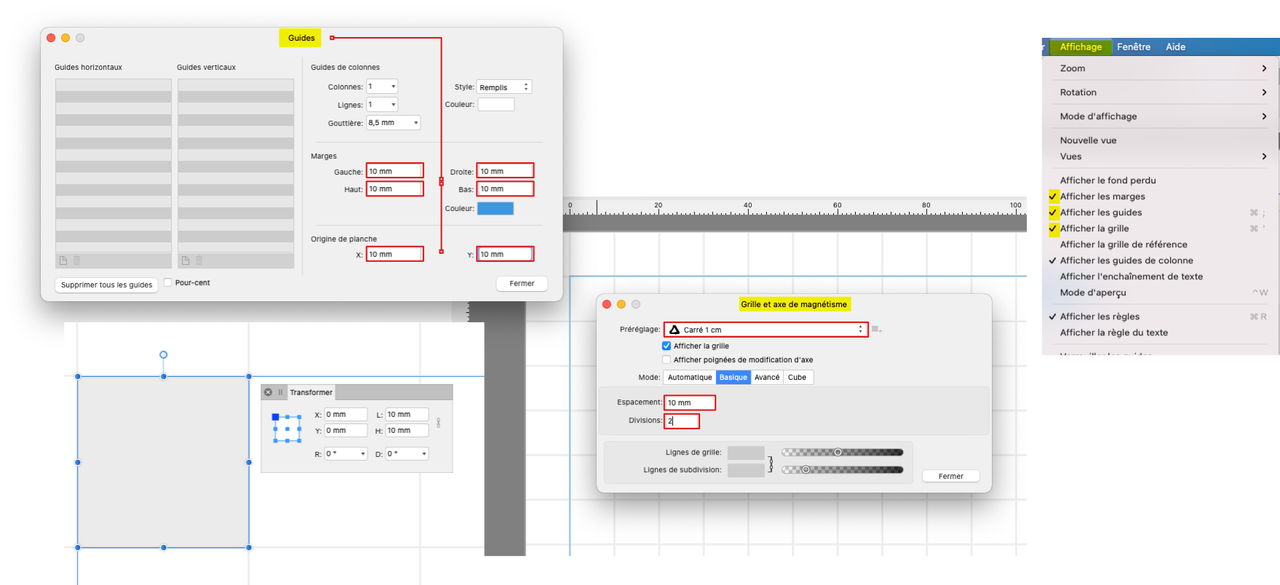
Task: Select the top-left anchor point in Transformer
Action: pyautogui.click(x=276, y=417)
